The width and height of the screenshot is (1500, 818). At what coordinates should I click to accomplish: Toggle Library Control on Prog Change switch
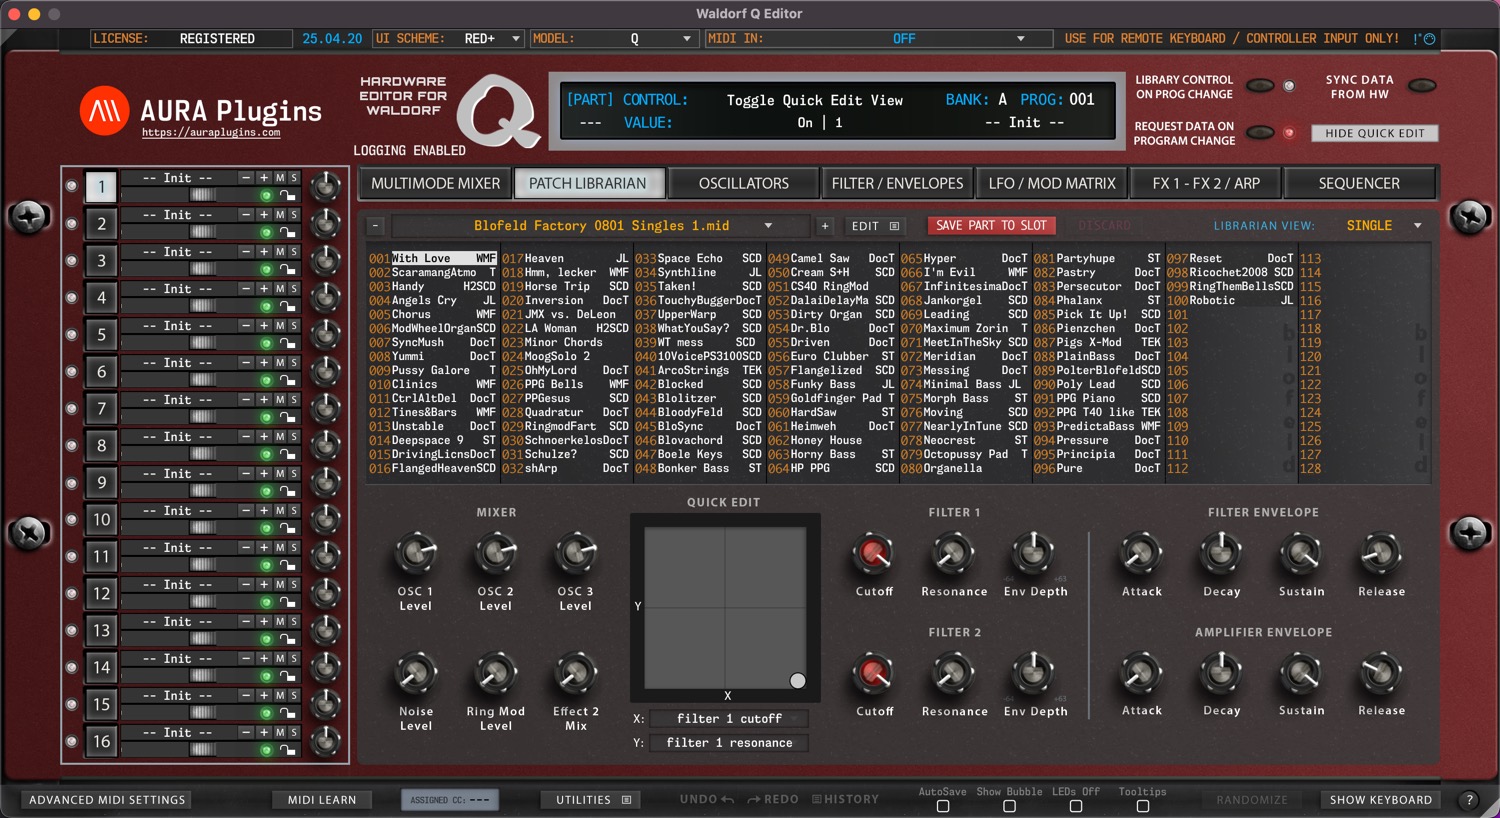click(x=1260, y=86)
